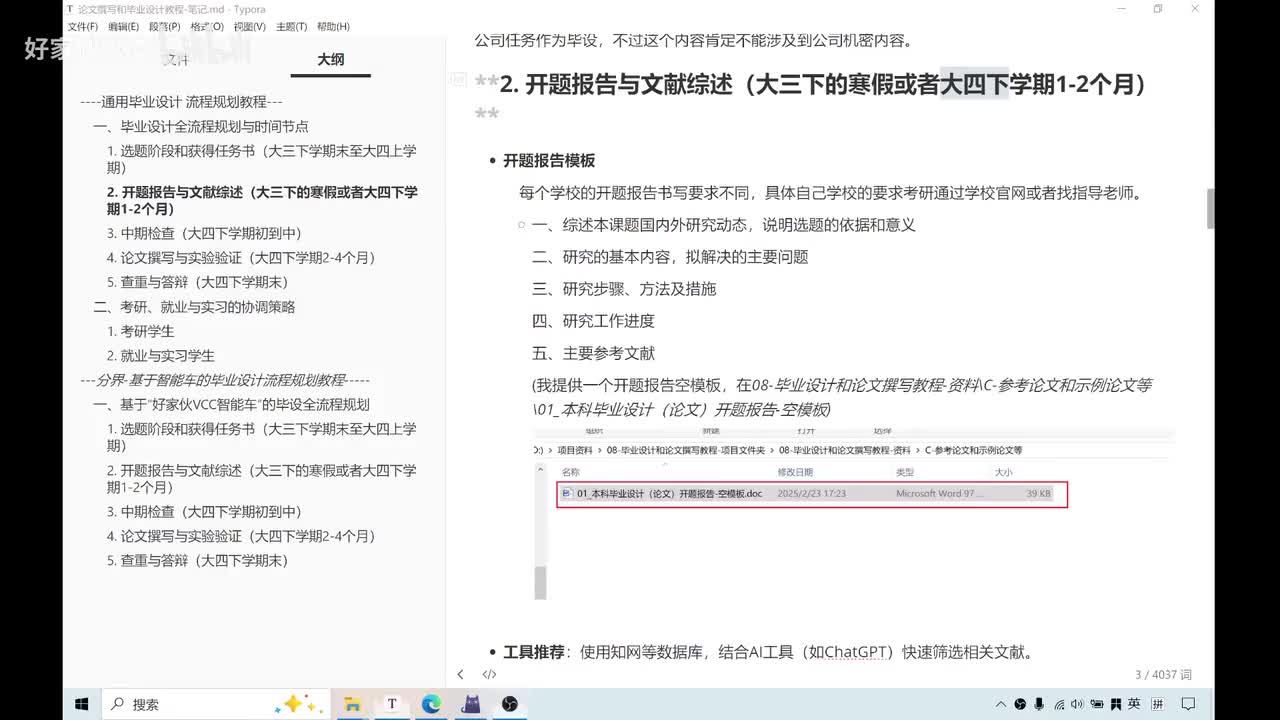The image size is (1280, 720).
Task: Go to outline heading 通用毕业设计 流程规划教程
Action: point(181,102)
